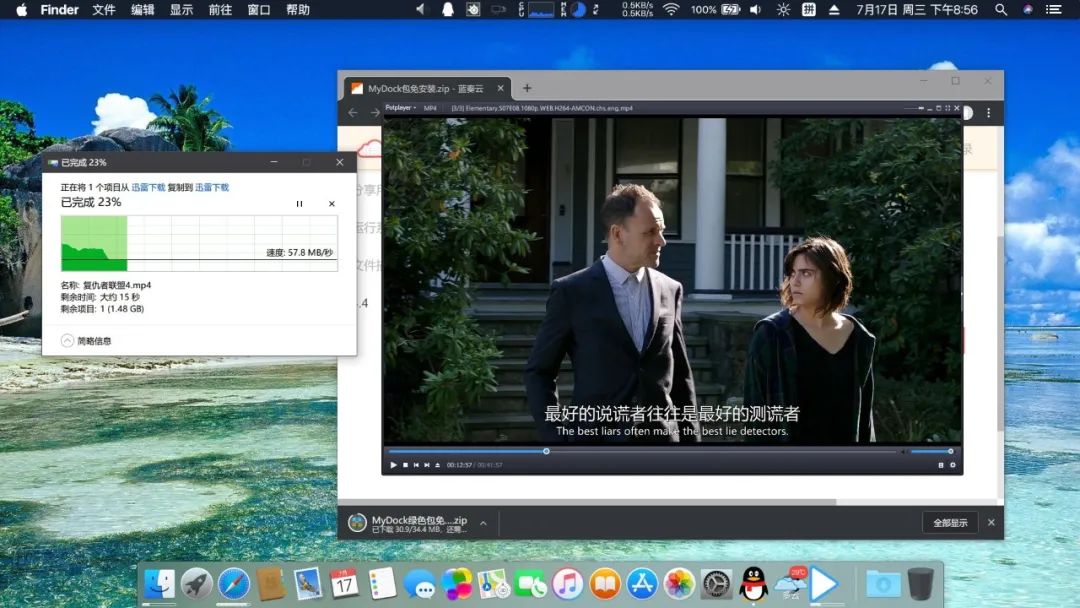Go forward in the browser
The image size is (1080, 608).
[x=375, y=112]
